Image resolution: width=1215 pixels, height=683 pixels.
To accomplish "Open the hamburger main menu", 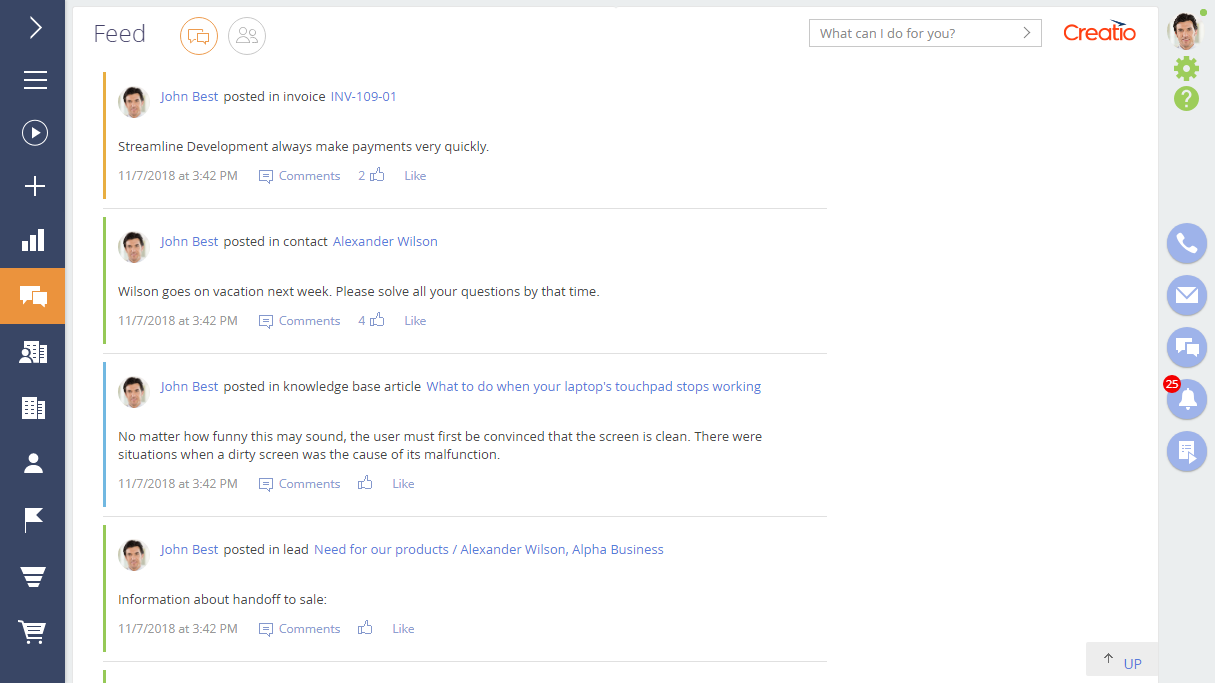I will [35, 80].
